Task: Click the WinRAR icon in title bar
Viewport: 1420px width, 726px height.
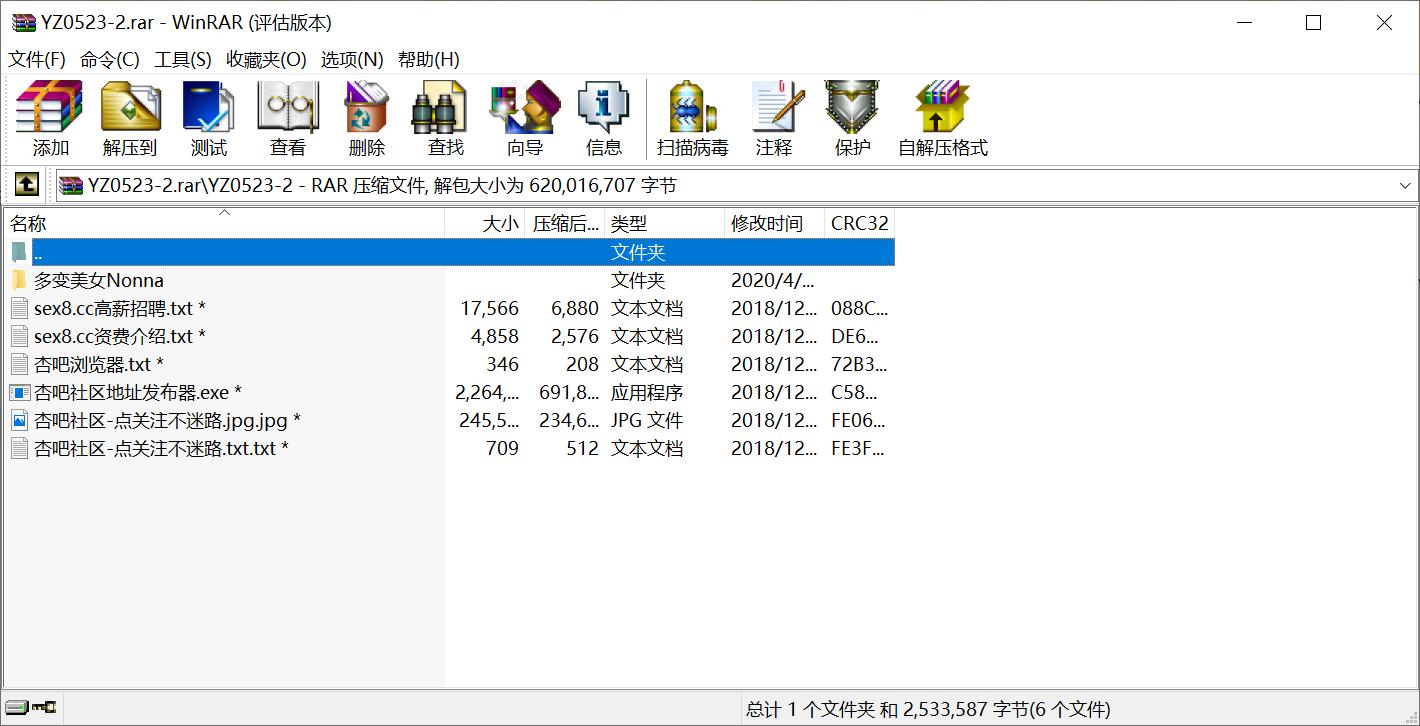Action: tap(23, 22)
